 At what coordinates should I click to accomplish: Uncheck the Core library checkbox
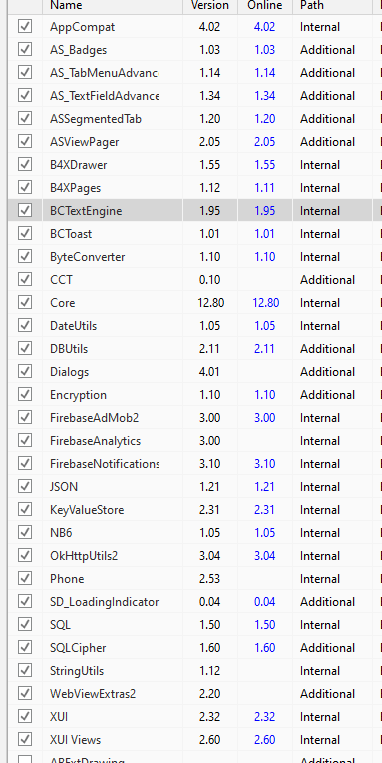click(x=25, y=303)
